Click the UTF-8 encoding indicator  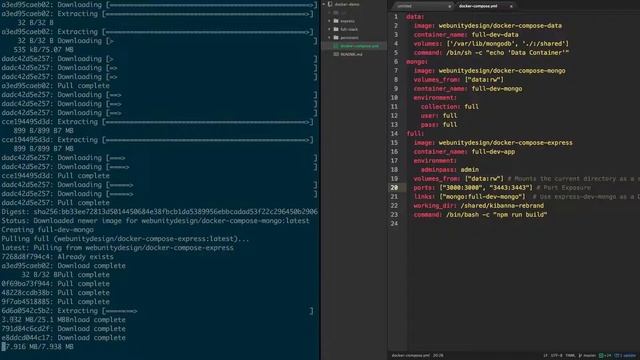tap(556, 356)
